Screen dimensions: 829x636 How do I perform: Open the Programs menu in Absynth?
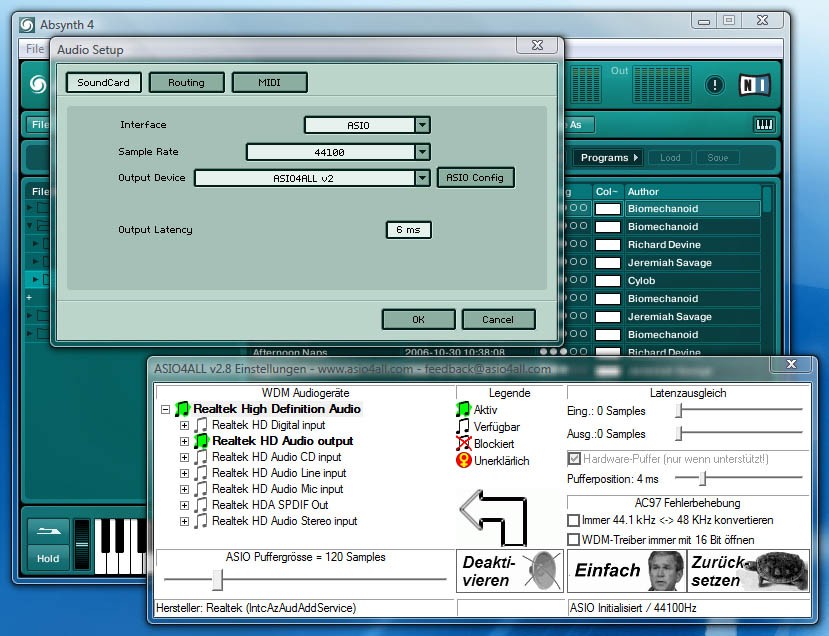coord(609,158)
